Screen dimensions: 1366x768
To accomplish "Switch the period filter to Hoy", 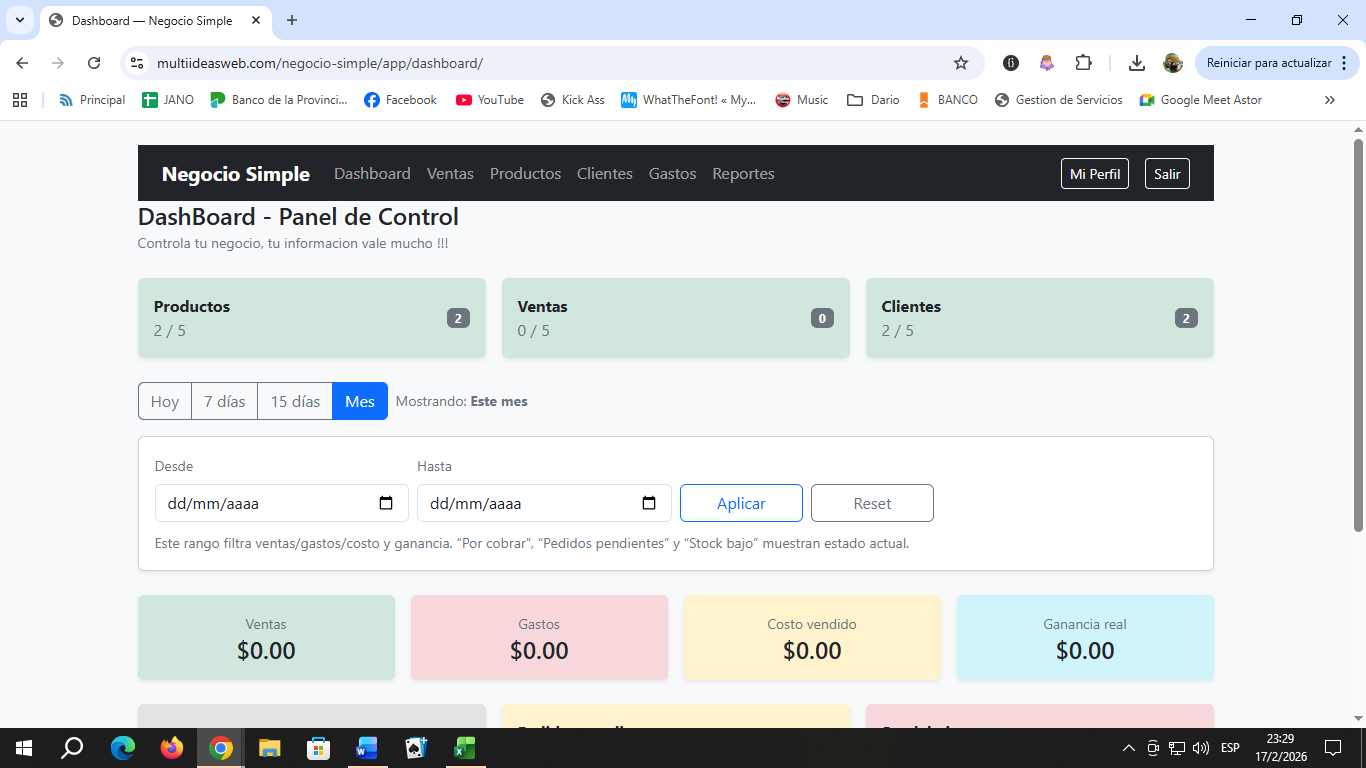I will pyautogui.click(x=164, y=401).
